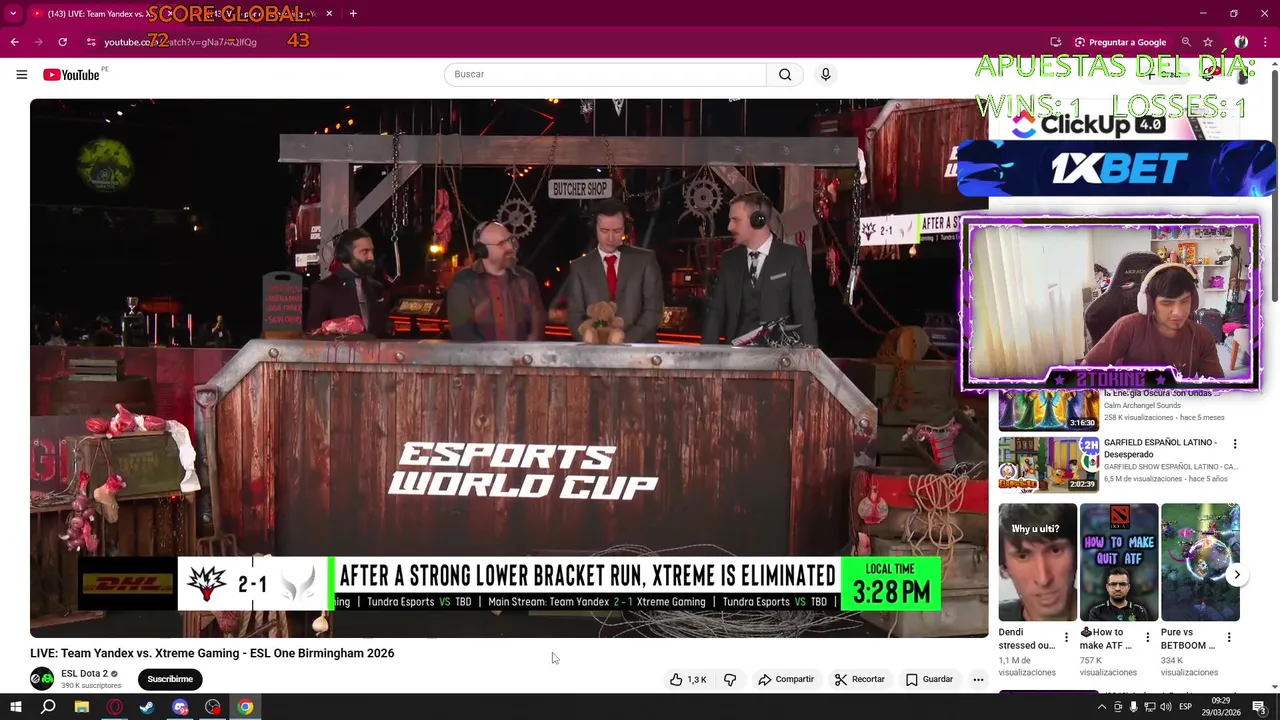Image resolution: width=1280 pixels, height=720 pixels.
Task: Show hidden system tray icons
Action: (x=1102, y=707)
